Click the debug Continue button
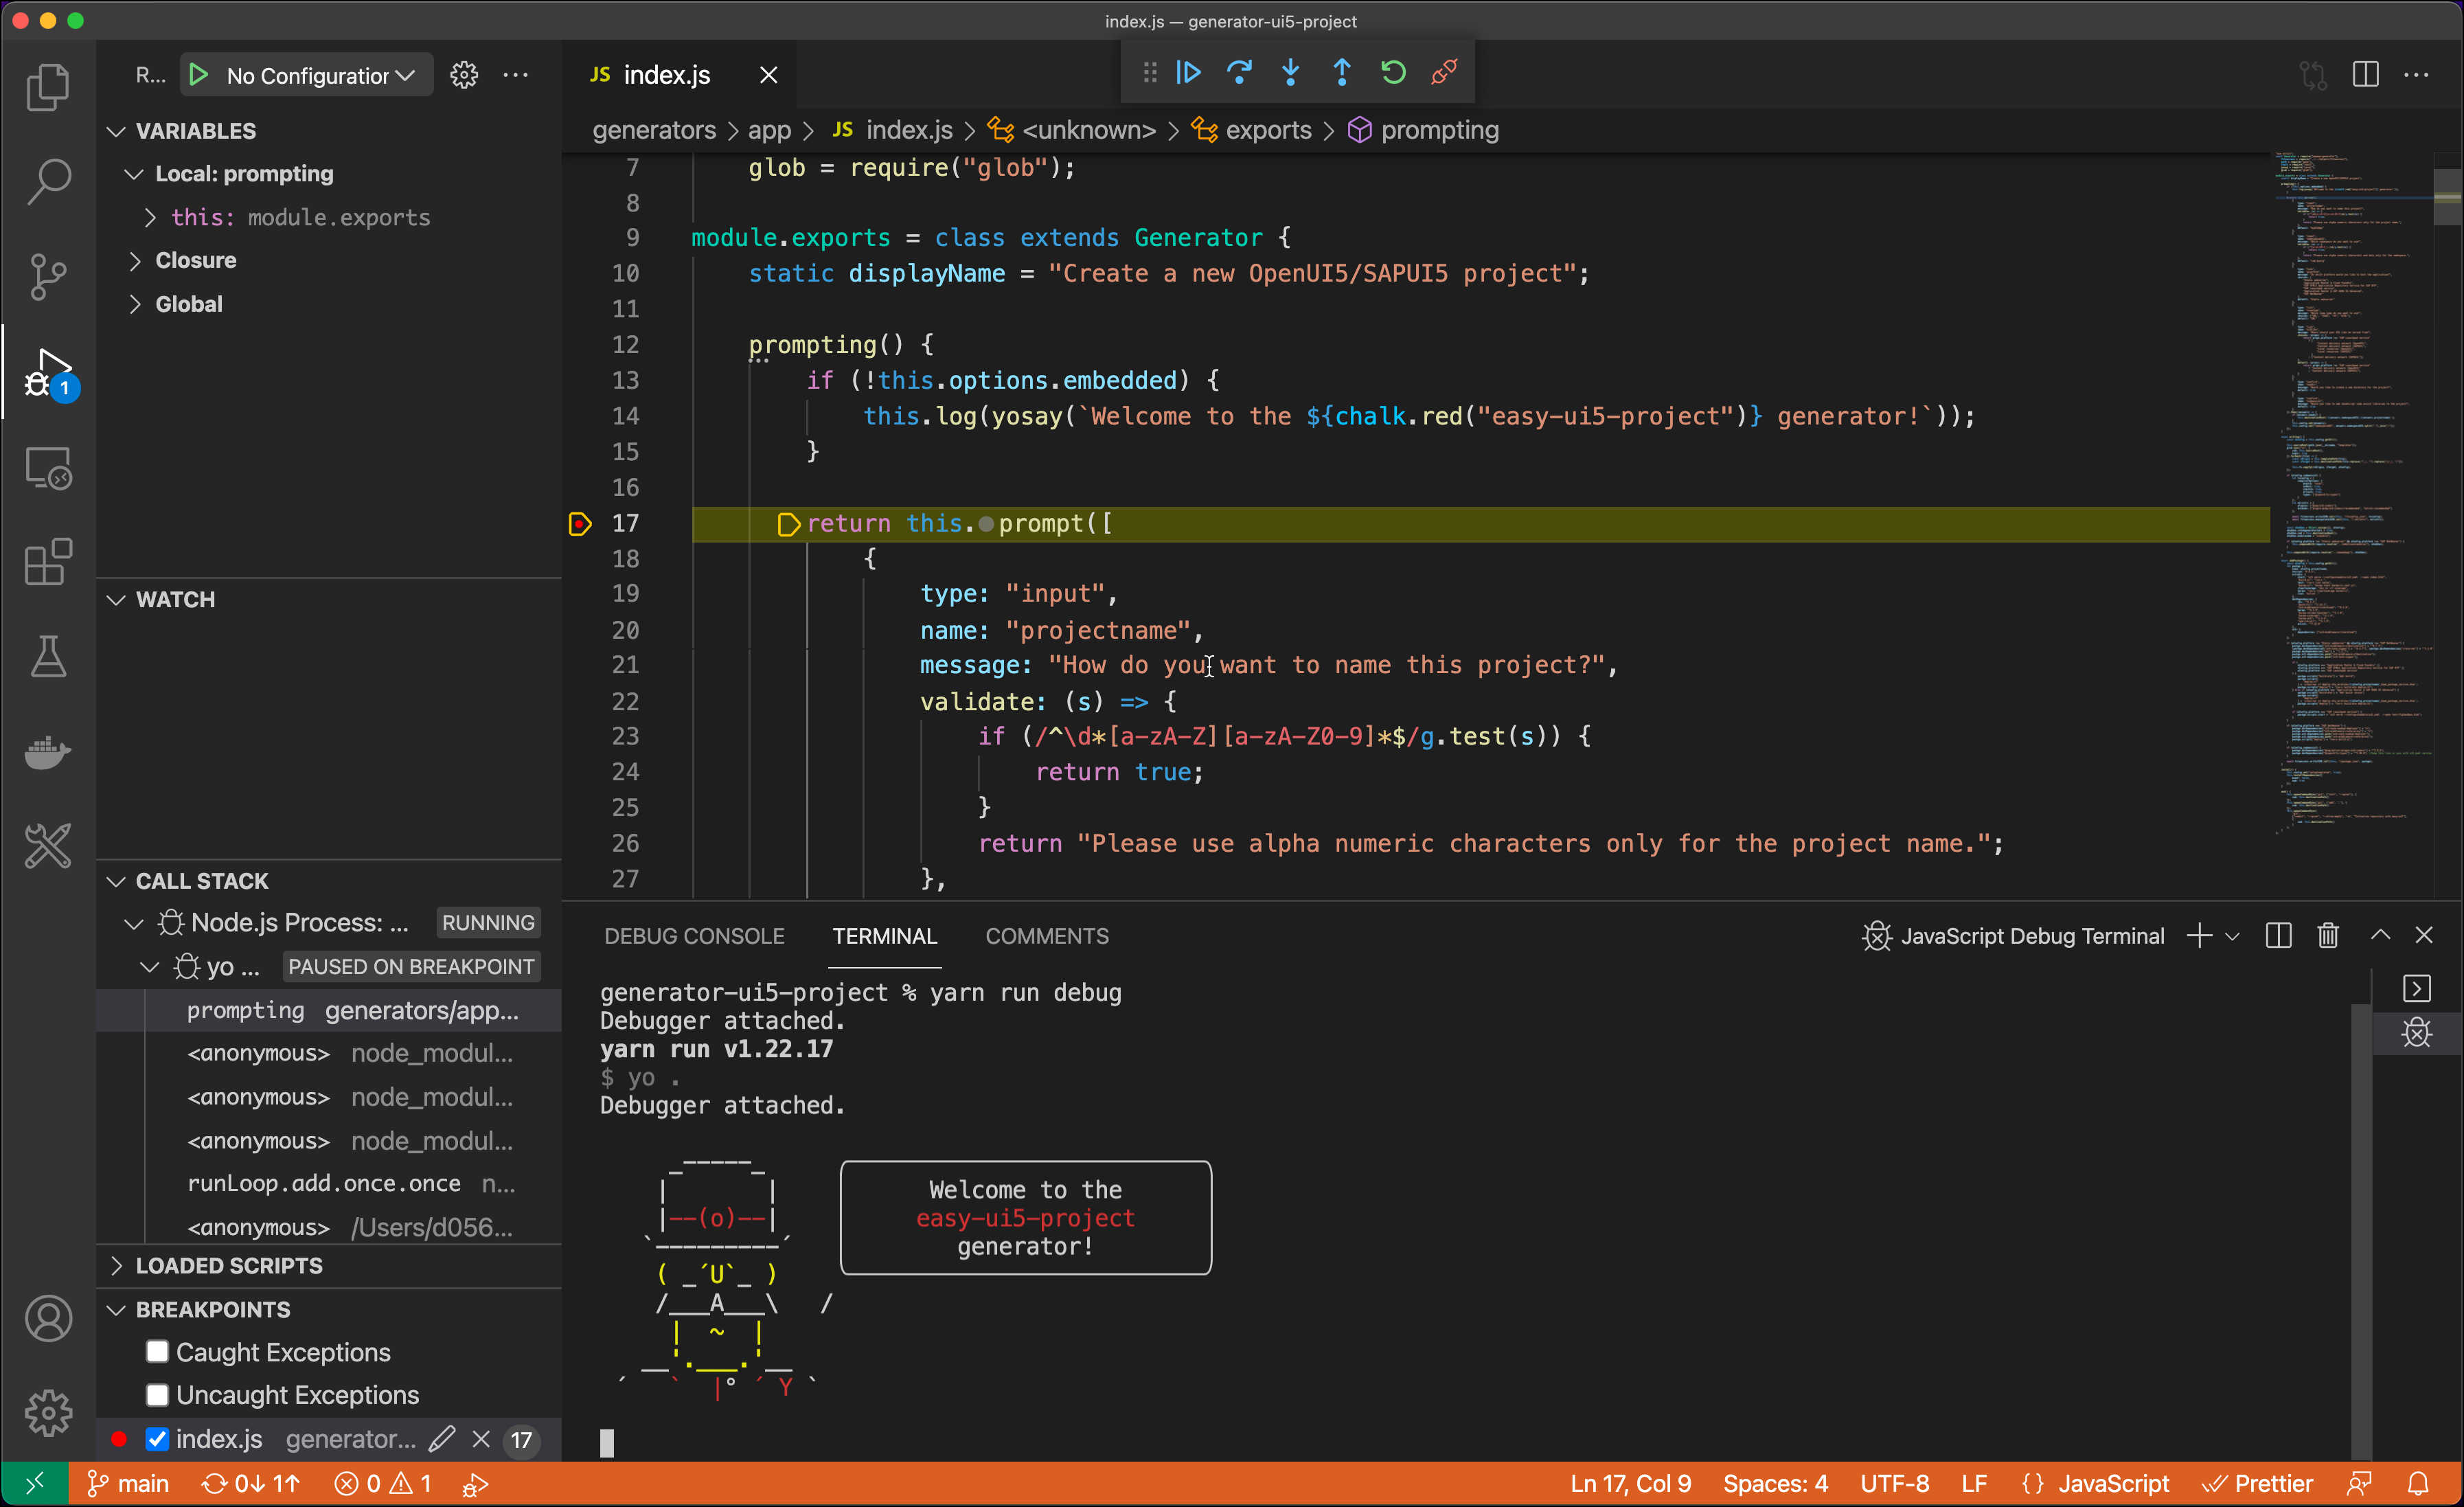The image size is (2464, 1507). coord(1188,73)
